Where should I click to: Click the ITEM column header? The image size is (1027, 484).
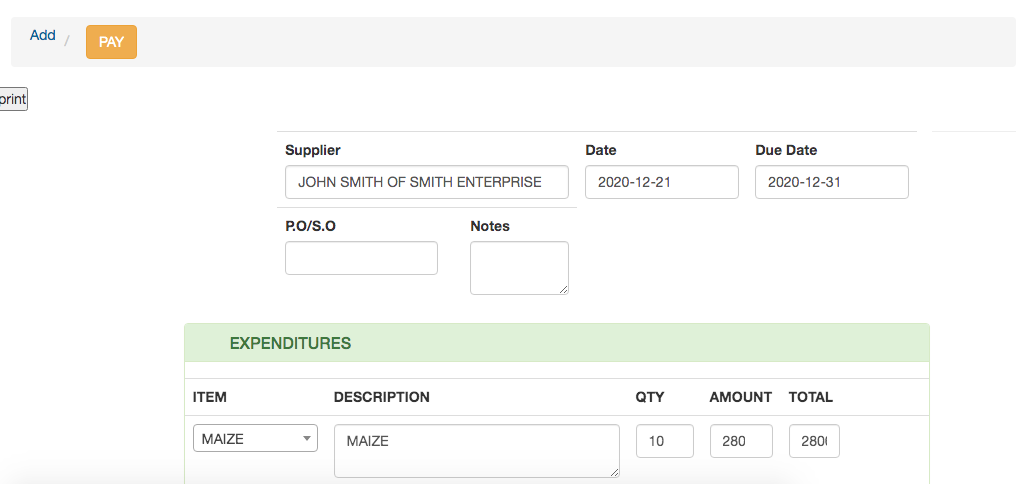pyautogui.click(x=210, y=397)
